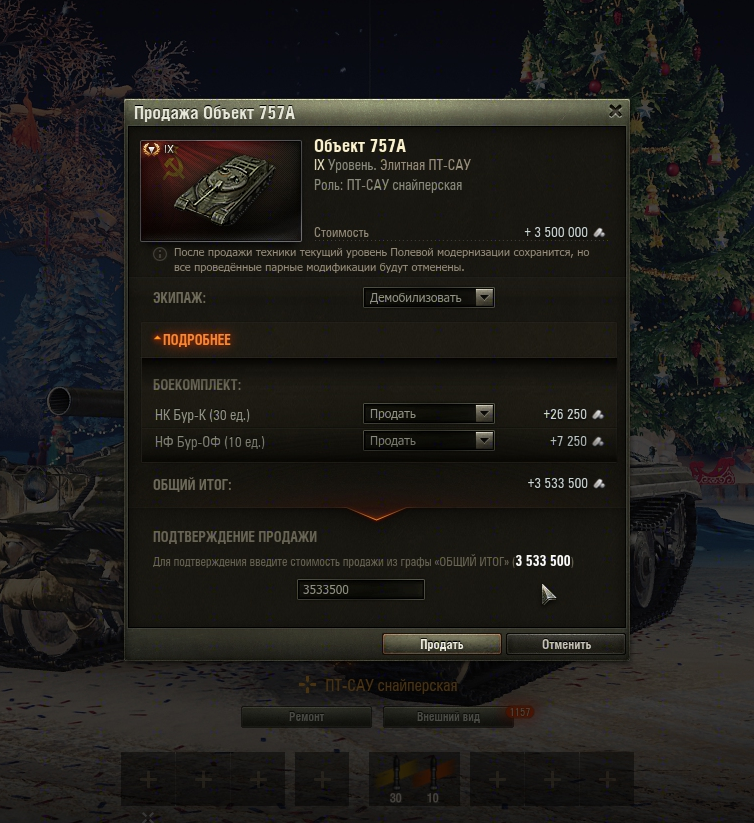This screenshot has width=754, height=823.
Task: Click the silver credits icon next to 3 500 000
Action: click(599, 232)
